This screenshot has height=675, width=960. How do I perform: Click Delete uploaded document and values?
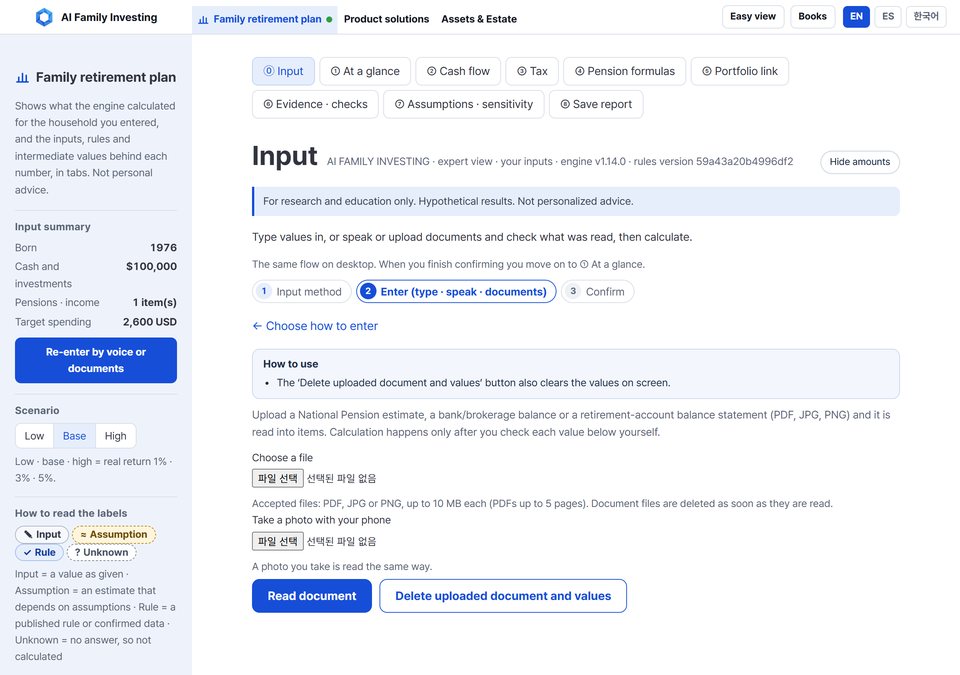pyautogui.click(x=503, y=596)
